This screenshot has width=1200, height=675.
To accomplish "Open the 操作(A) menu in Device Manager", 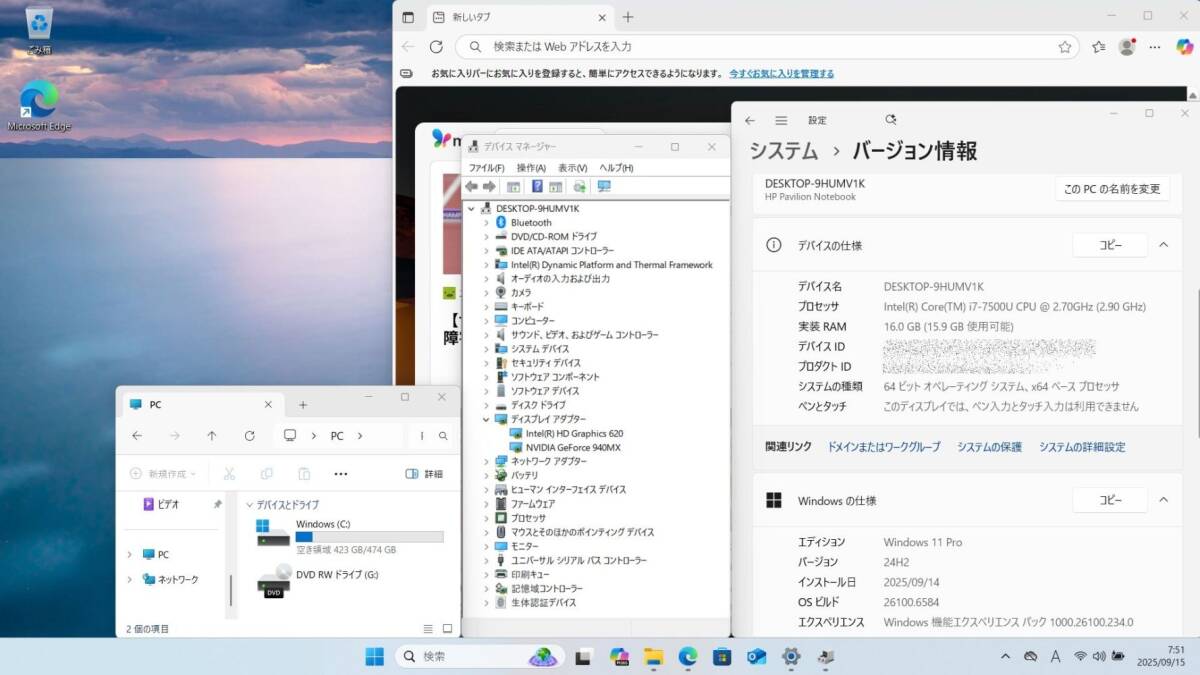I will [530, 168].
